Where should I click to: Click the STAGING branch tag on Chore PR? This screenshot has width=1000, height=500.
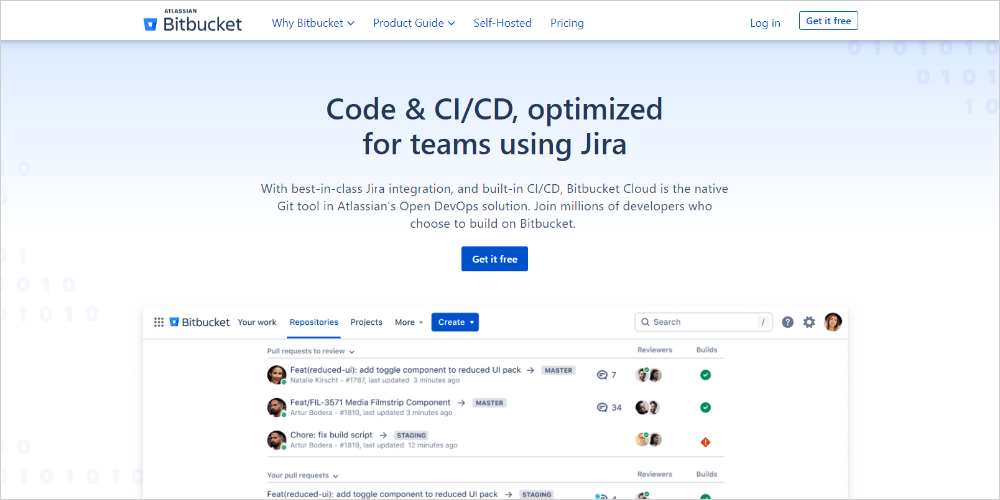[411, 436]
